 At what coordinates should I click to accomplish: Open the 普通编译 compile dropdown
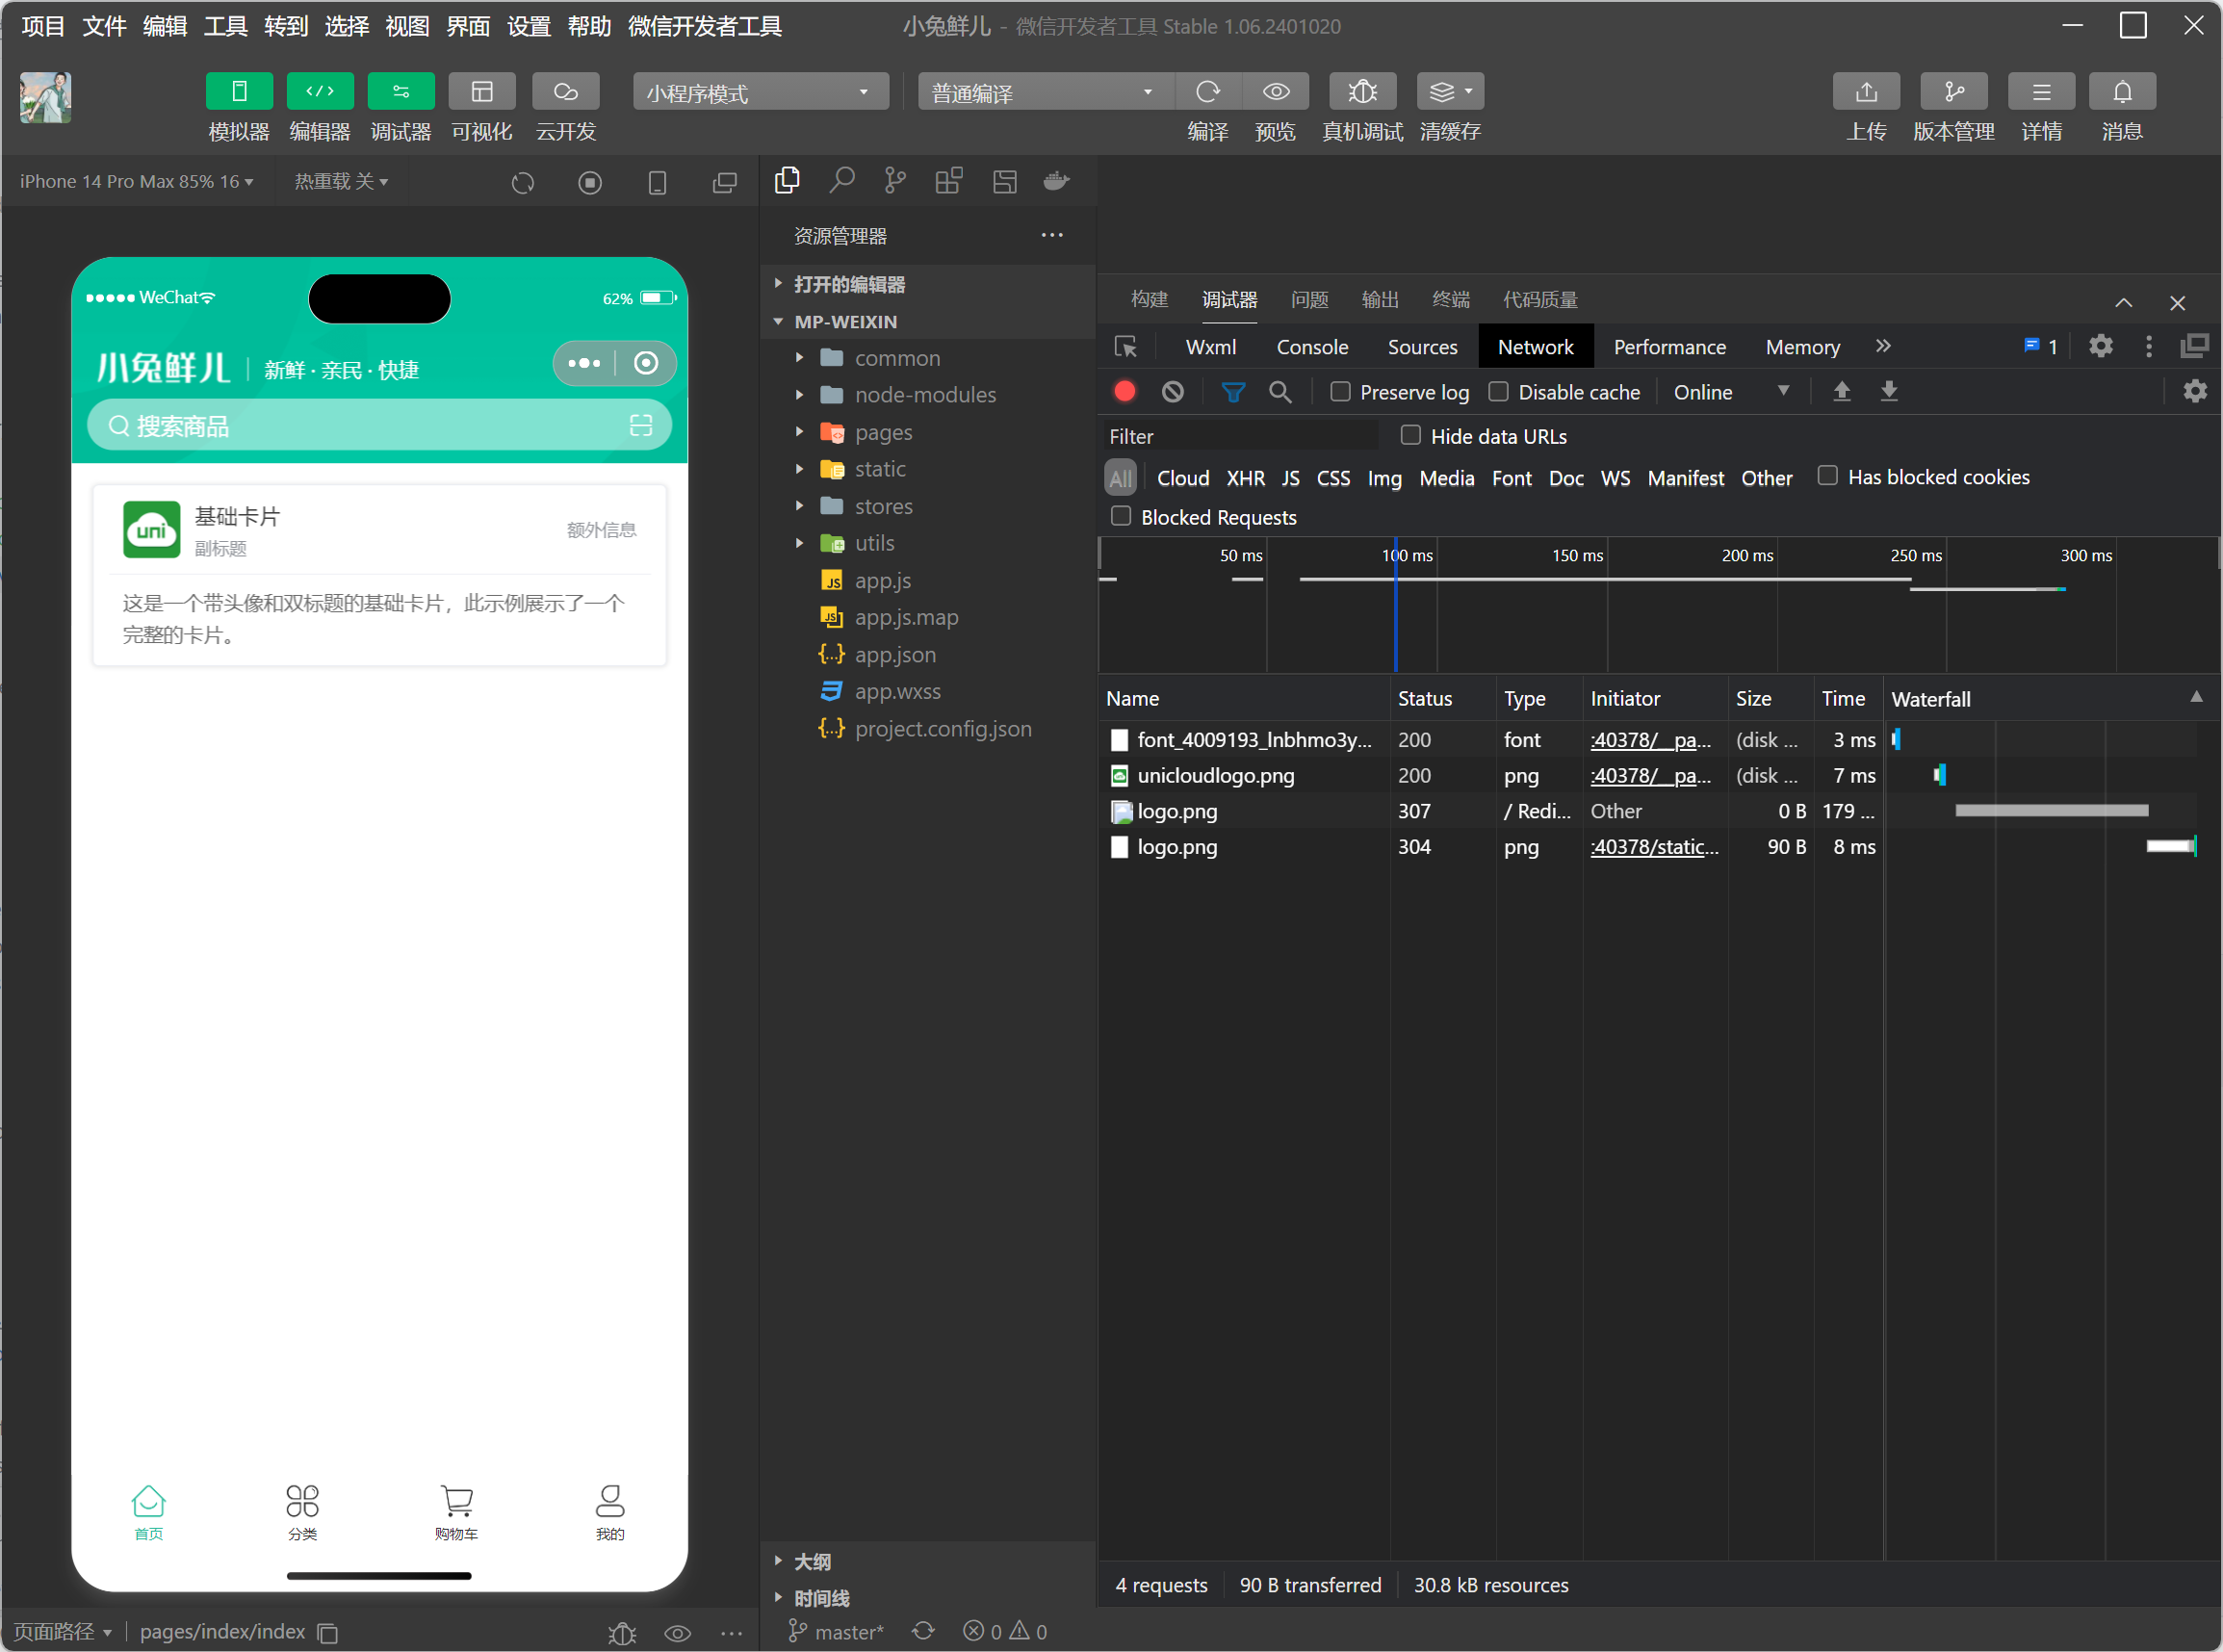point(1045,93)
